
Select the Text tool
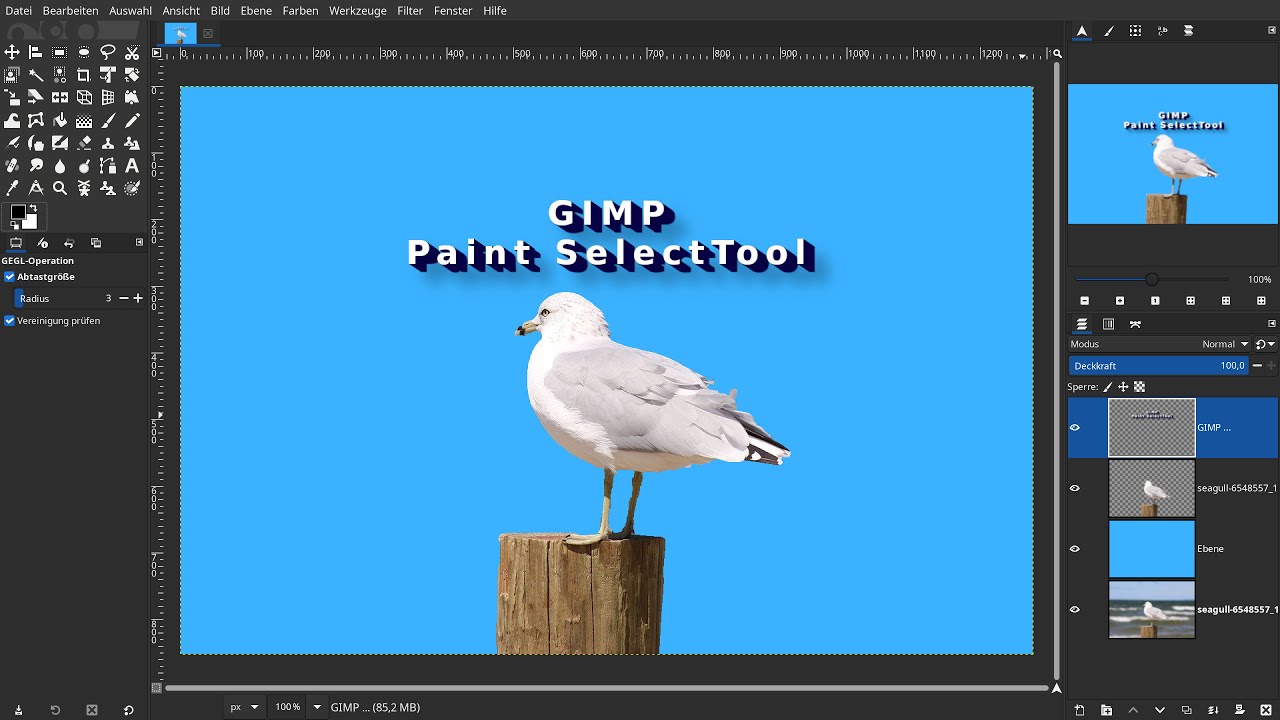point(132,165)
